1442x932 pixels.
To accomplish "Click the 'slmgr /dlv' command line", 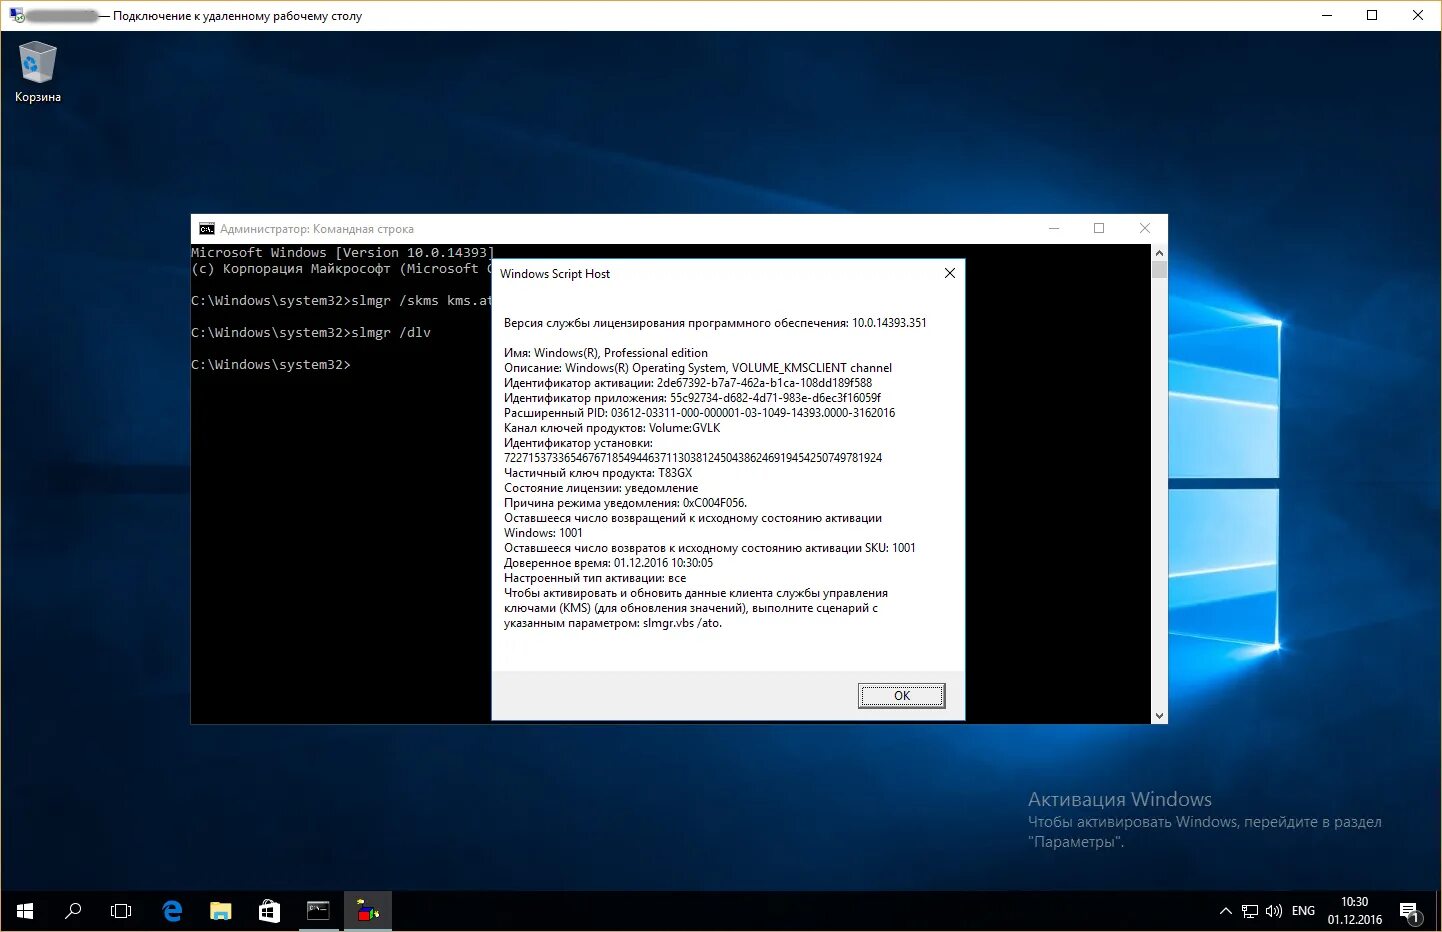I will [x=311, y=333].
